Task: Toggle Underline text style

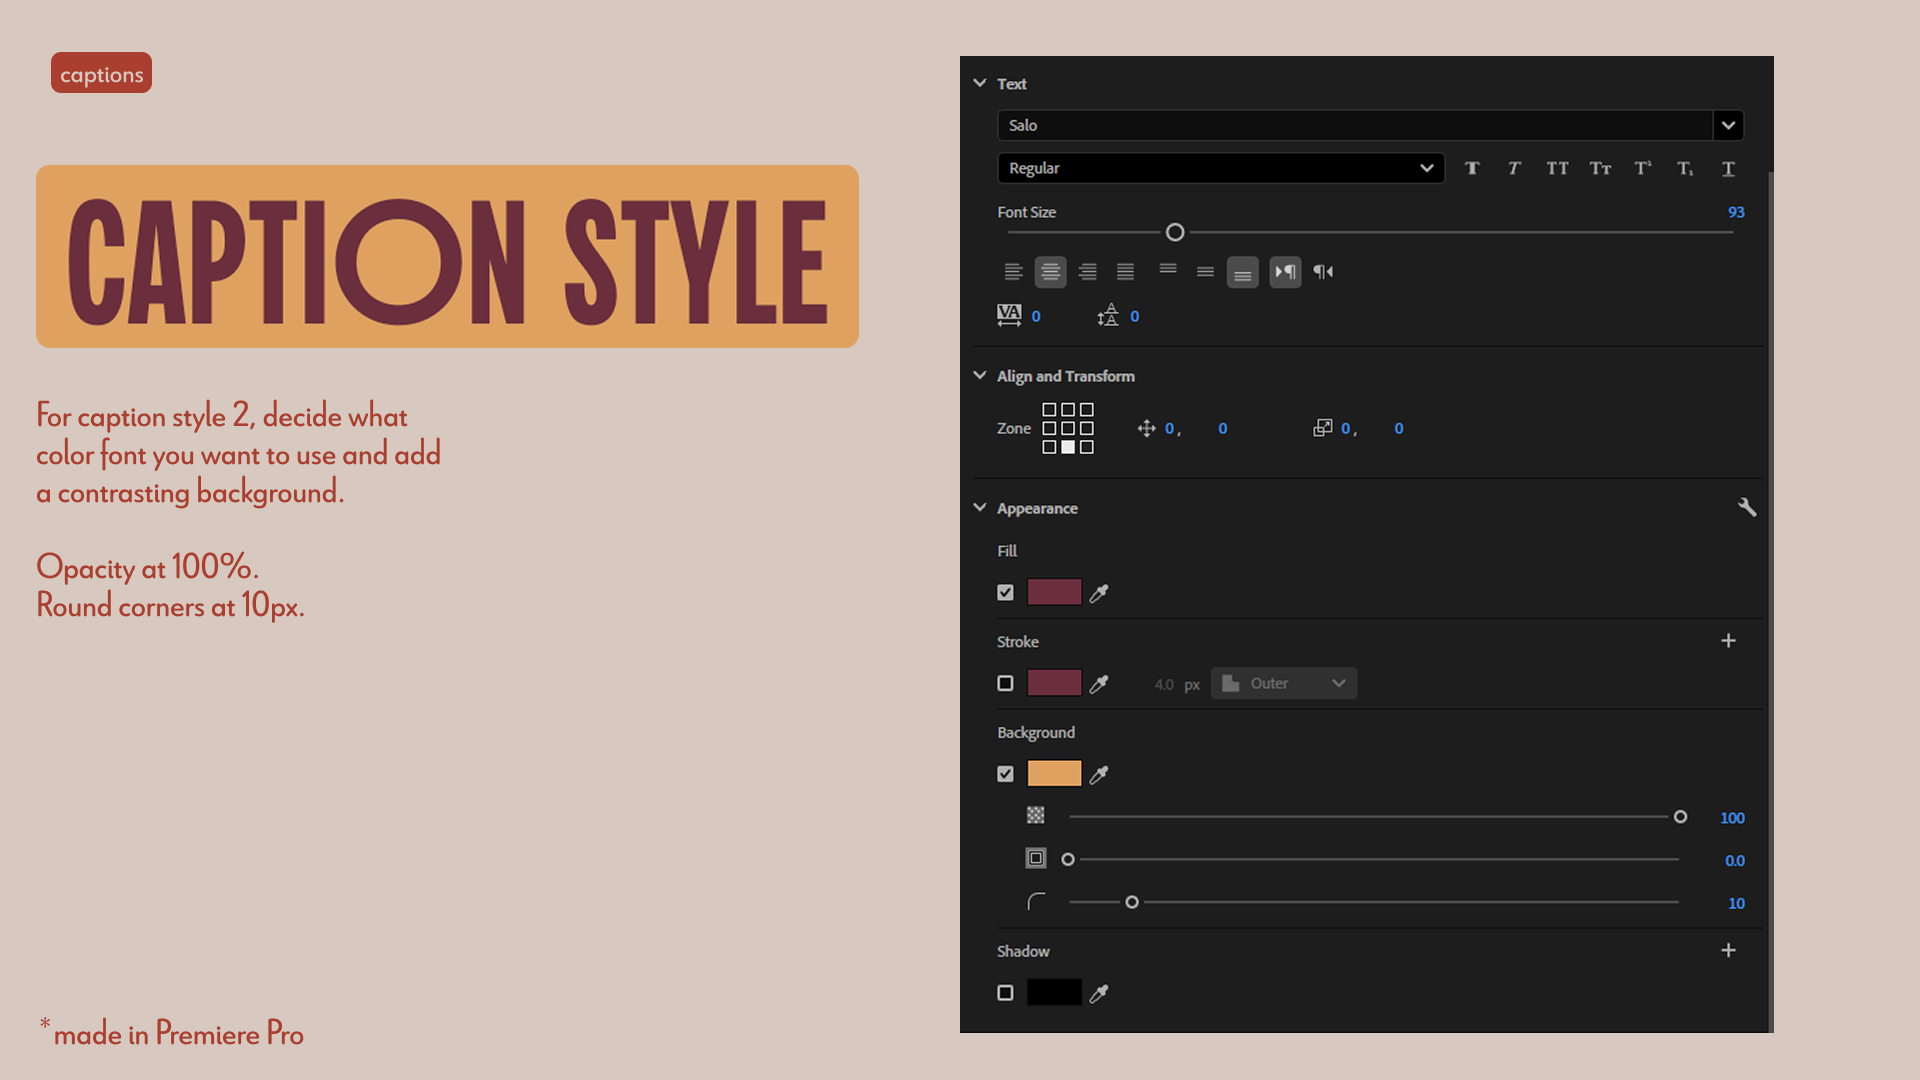Action: [x=1728, y=168]
